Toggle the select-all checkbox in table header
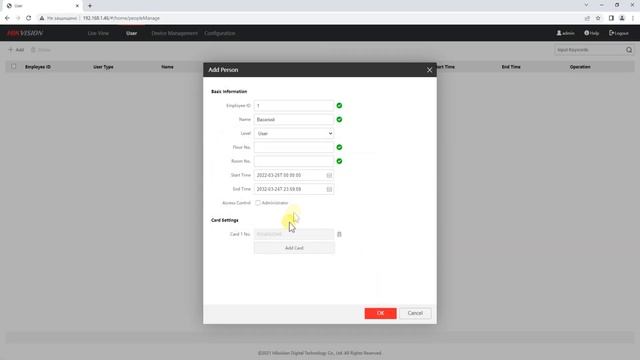640x360 pixels. pos(14,67)
